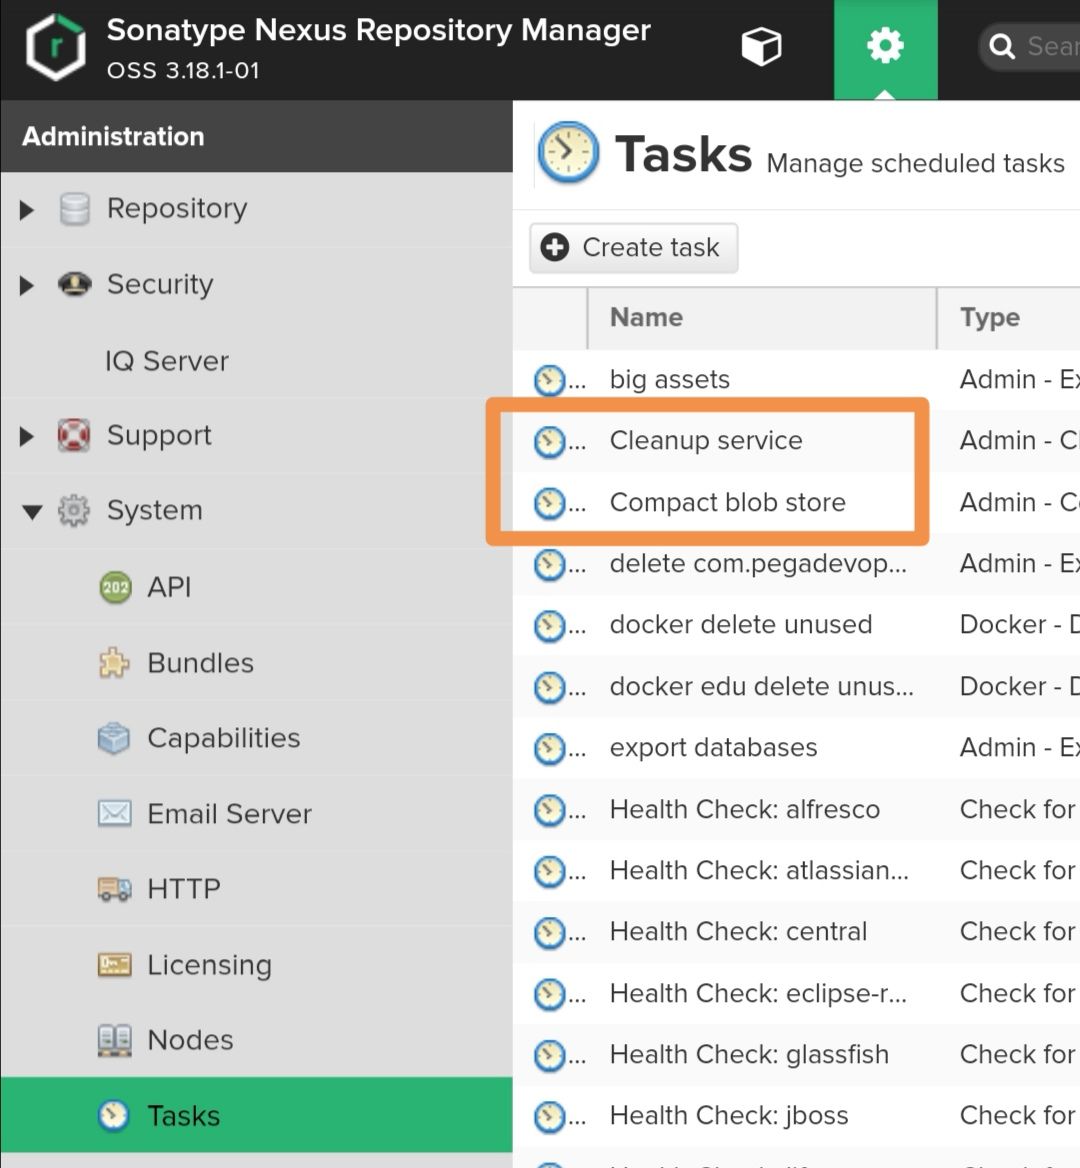Screen dimensions: 1080x1168
Task: Open IQ Server in the sidebar
Action: pyautogui.click(x=167, y=361)
